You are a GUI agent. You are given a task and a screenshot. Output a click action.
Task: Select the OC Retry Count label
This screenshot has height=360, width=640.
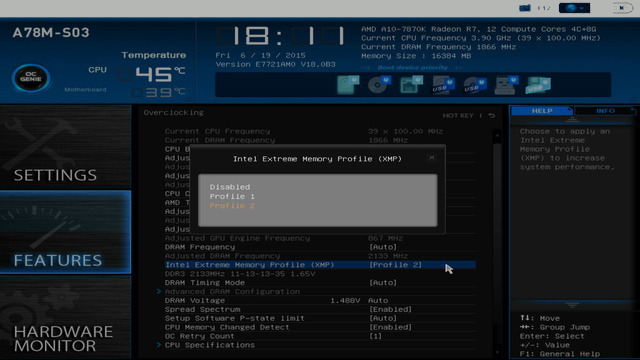click(x=200, y=336)
